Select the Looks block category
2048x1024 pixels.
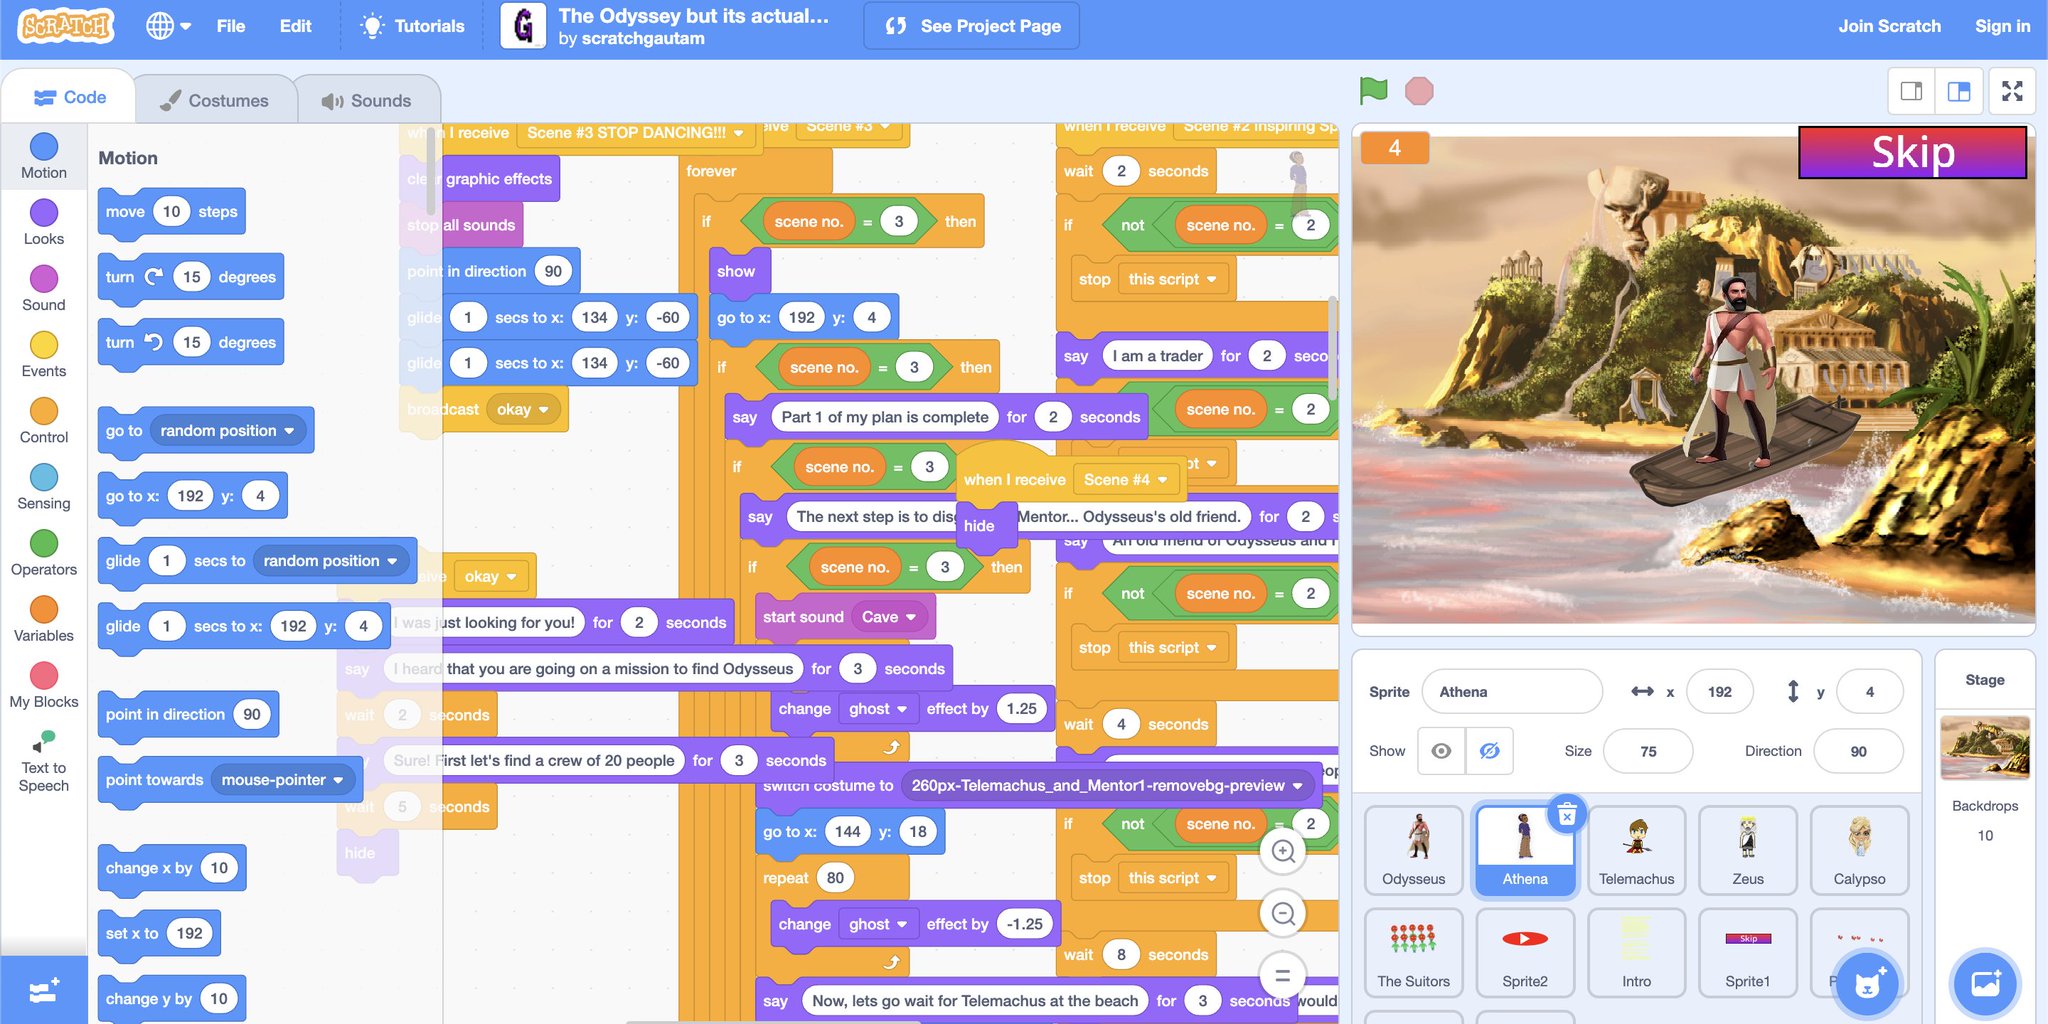point(44,222)
